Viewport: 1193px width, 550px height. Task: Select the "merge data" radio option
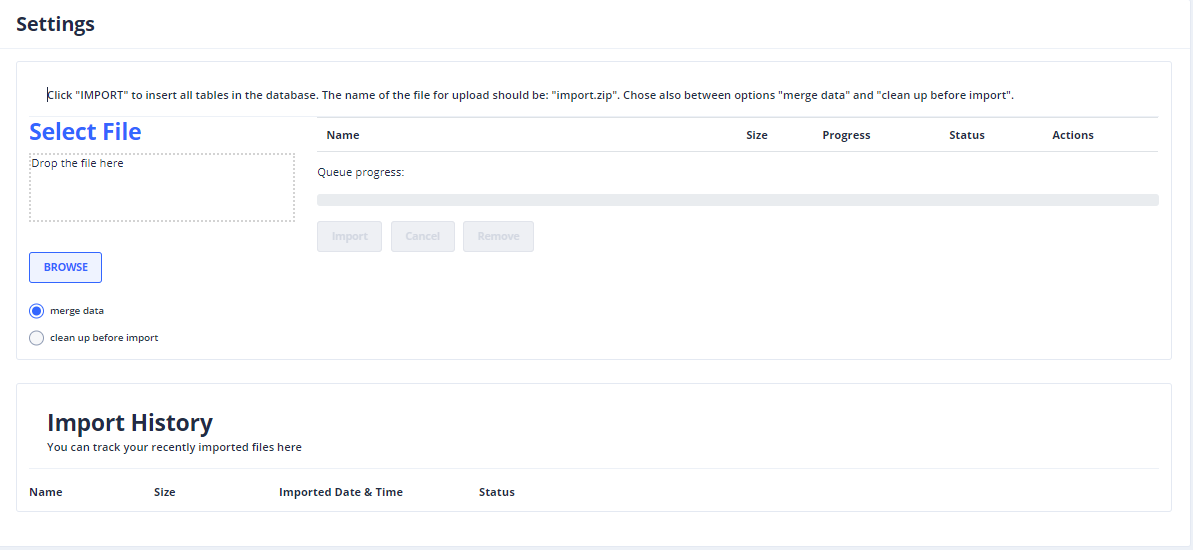click(x=37, y=311)
